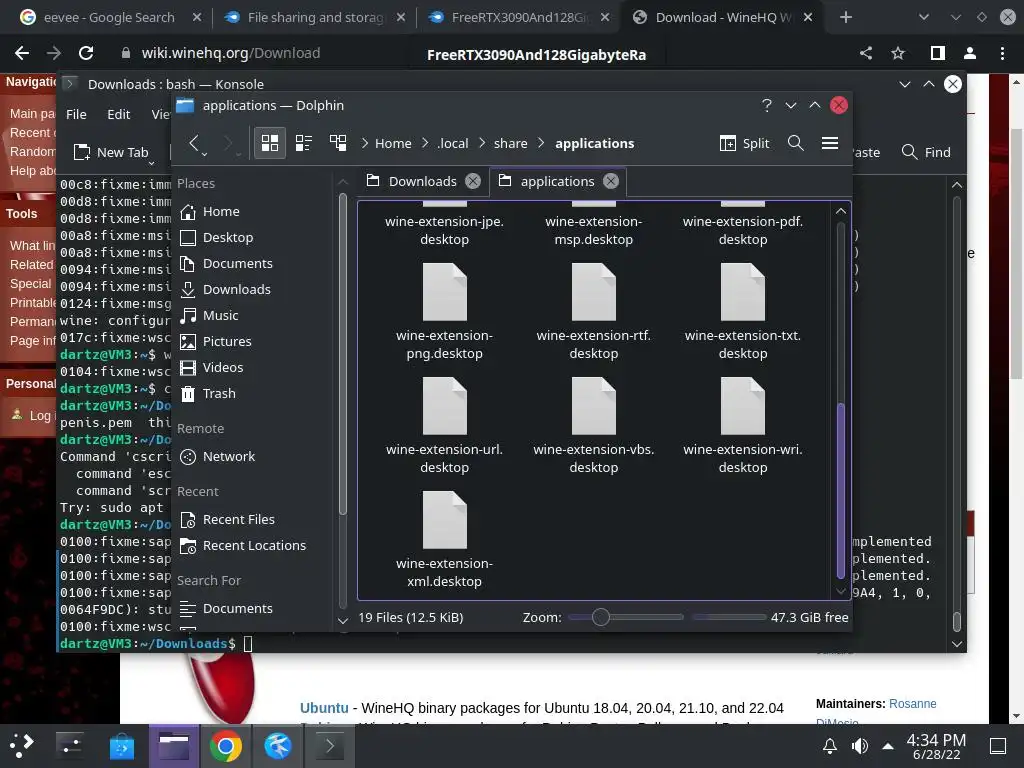Select wine-extension-rtf.desktop file icon
The height and width of the screenshot is (768, 1024).
(x=594, y=292)
